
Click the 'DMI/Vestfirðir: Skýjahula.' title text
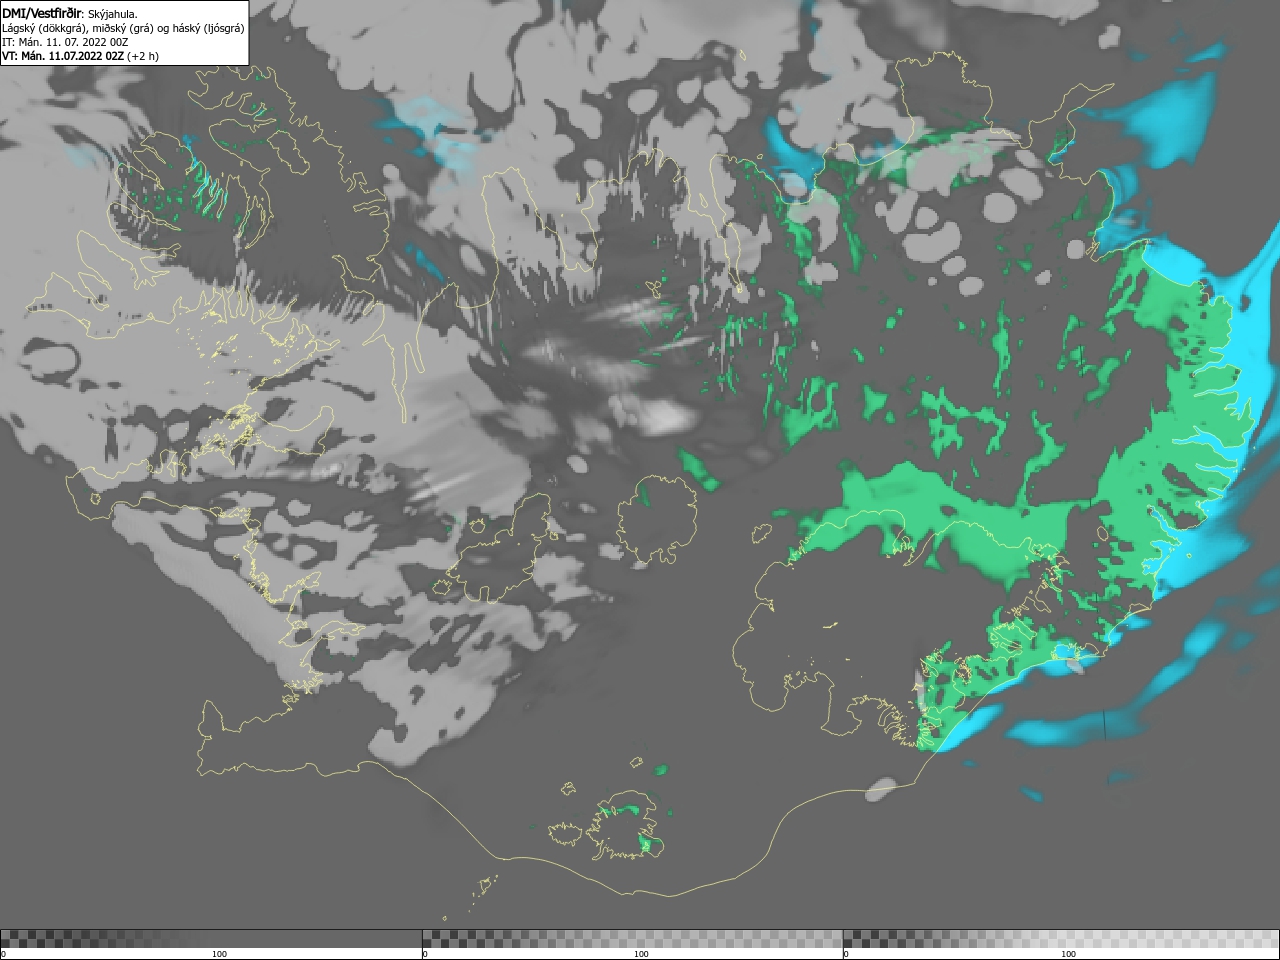point(70,14)
